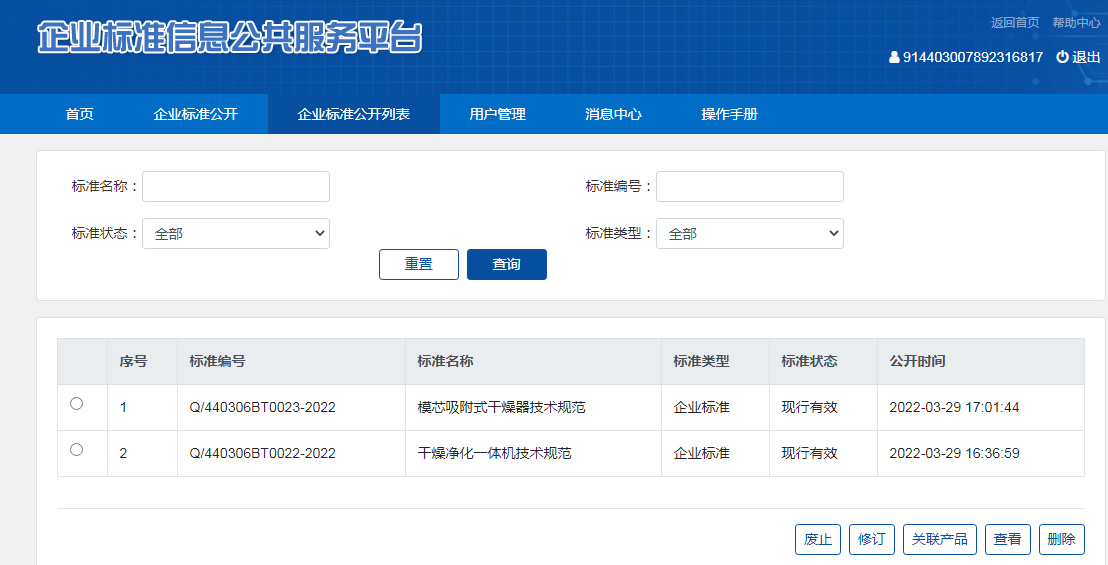Open the 操作手册 navigation item

point(730,114)
